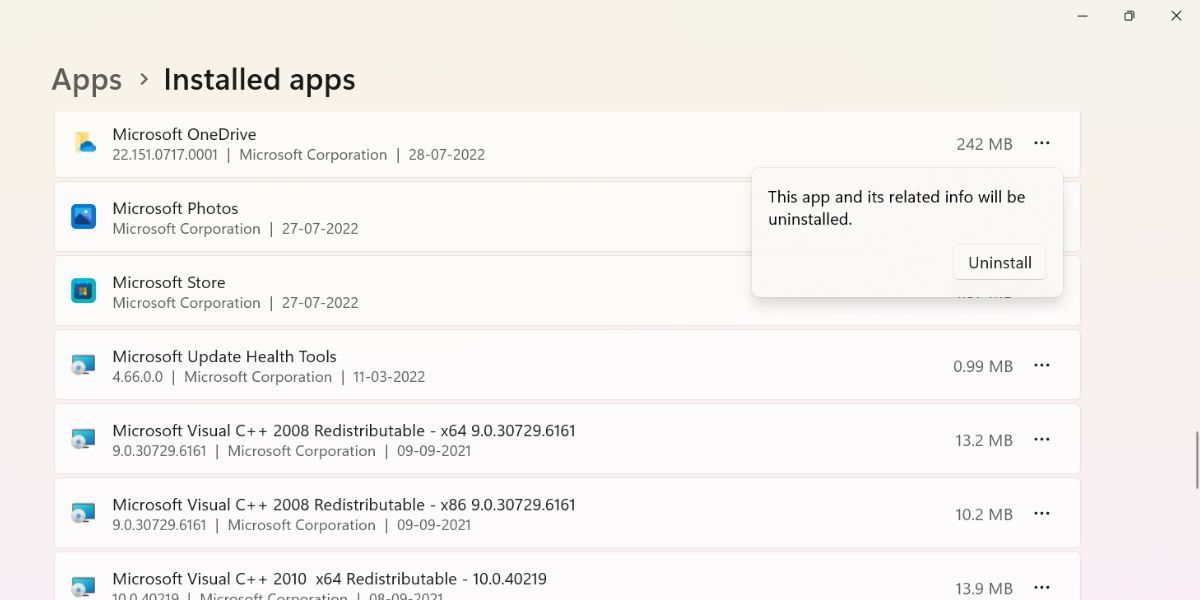Click OneDrive version 22.151.0717.0001
1200x600 pixels.
point(165,155)
